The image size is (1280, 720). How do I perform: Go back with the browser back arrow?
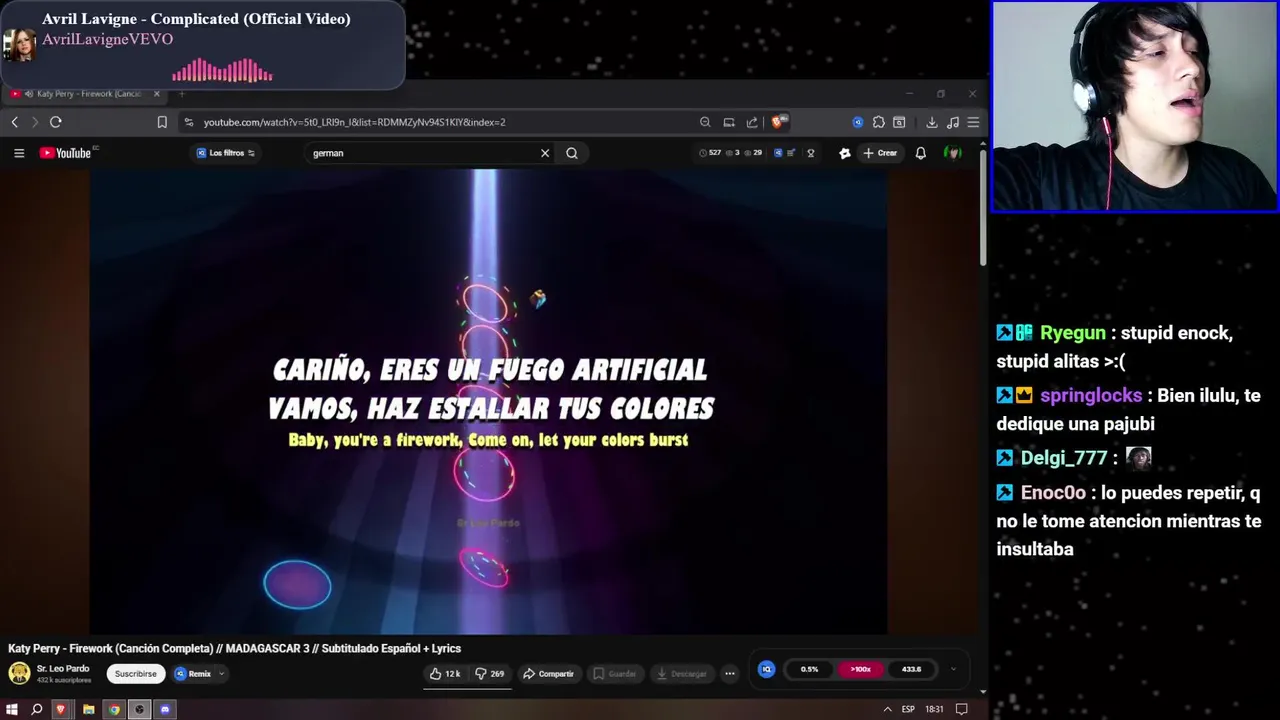14,122
